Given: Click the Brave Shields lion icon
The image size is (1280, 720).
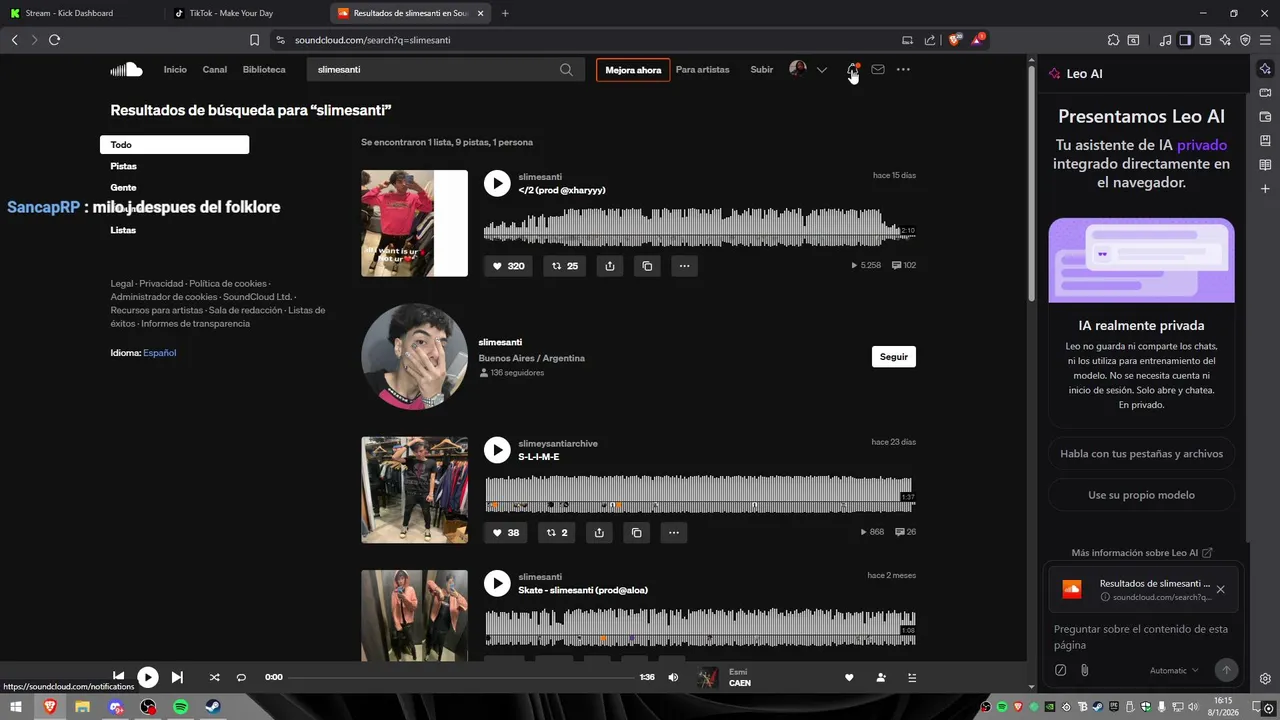Looking at the screenshot, I should point(955,40).
